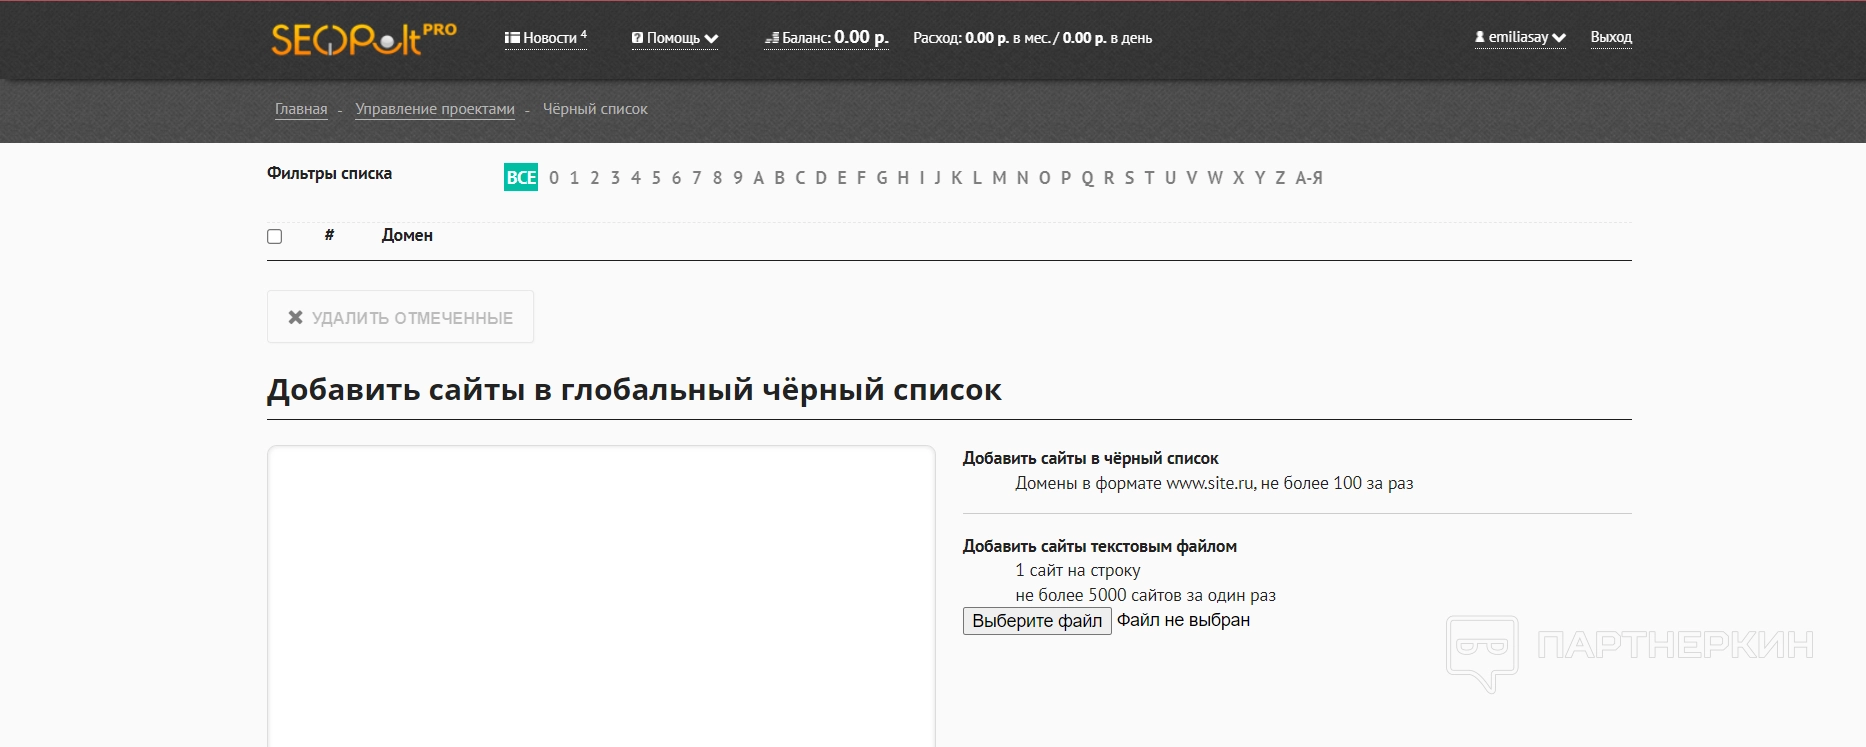1866x747 pixels.
Task: Select the ВСЕ list filter
Action: click(521, 177)
